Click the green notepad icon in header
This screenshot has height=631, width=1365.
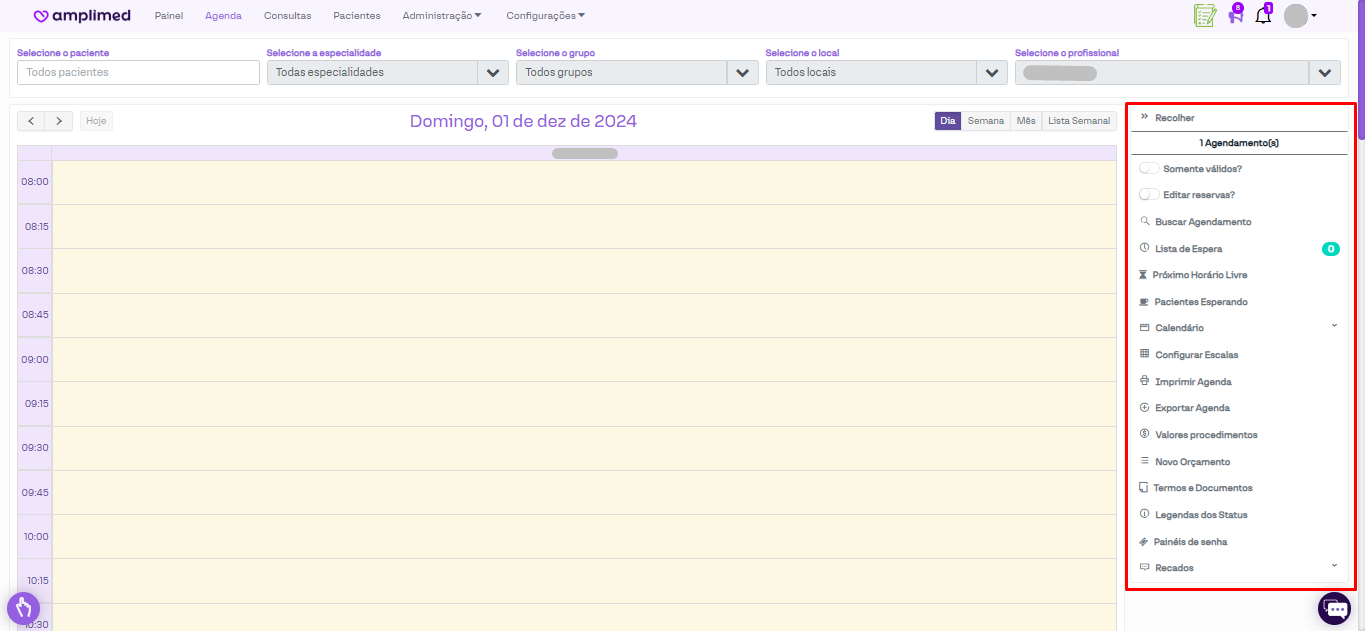point(1204,16)
